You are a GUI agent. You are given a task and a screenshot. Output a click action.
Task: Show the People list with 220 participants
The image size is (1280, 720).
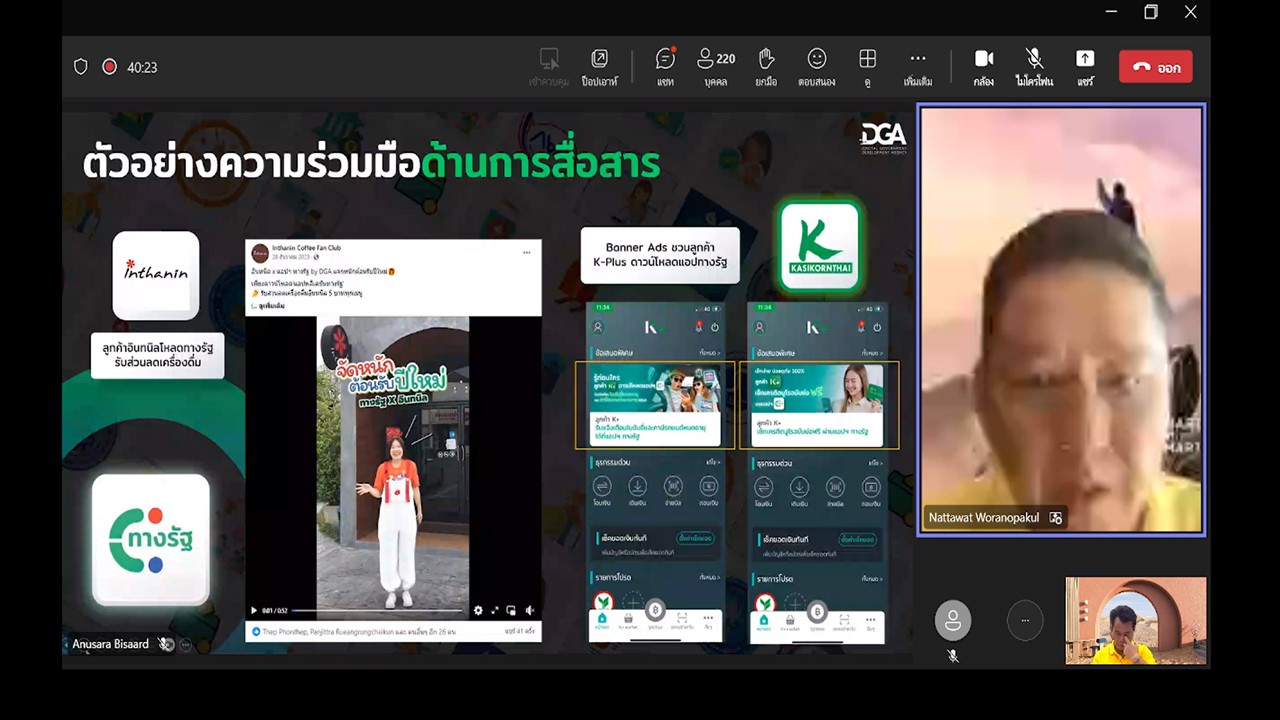click(716, 67)
